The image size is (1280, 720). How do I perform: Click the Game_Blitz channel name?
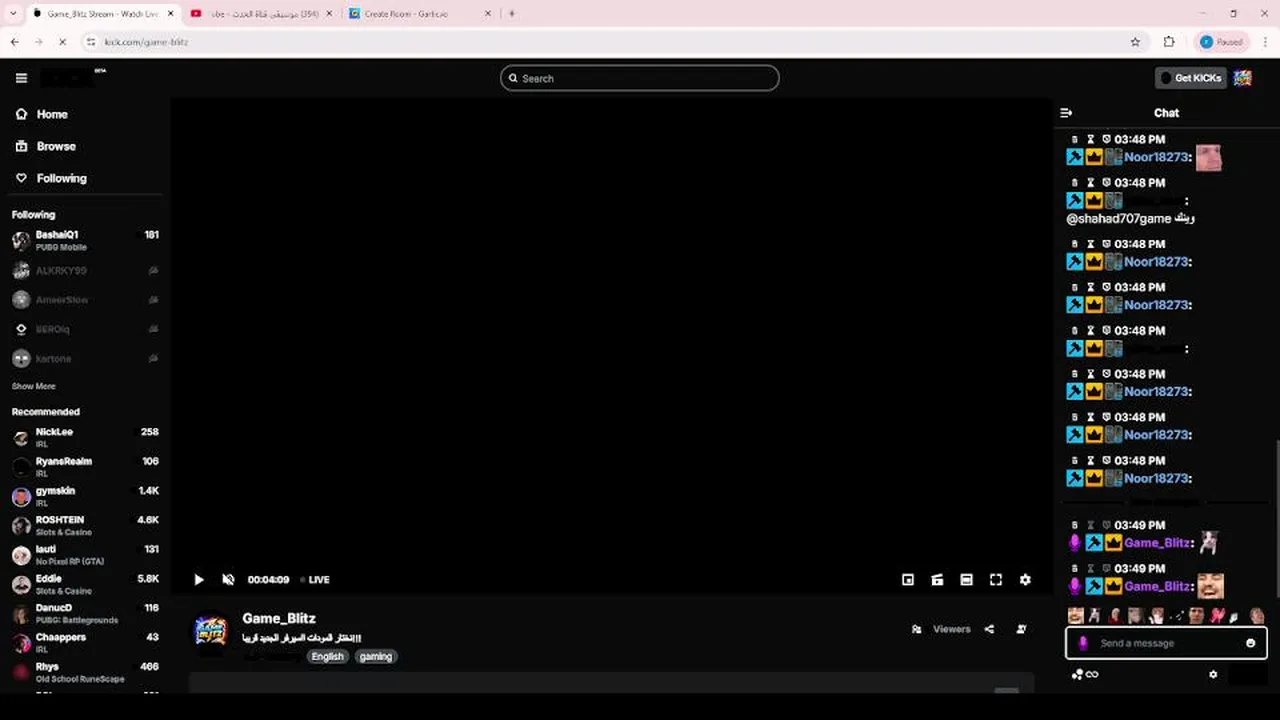tap(279, 618)
